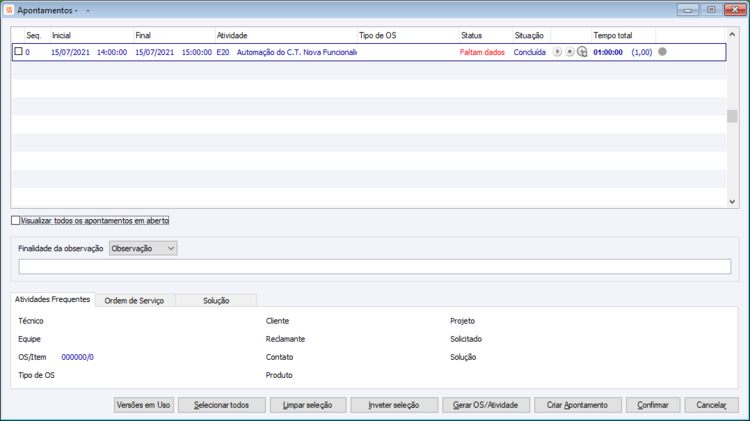Open the Ordem de Serviço tab
This screenshot has width=750, height=421.
pos(134,300)
